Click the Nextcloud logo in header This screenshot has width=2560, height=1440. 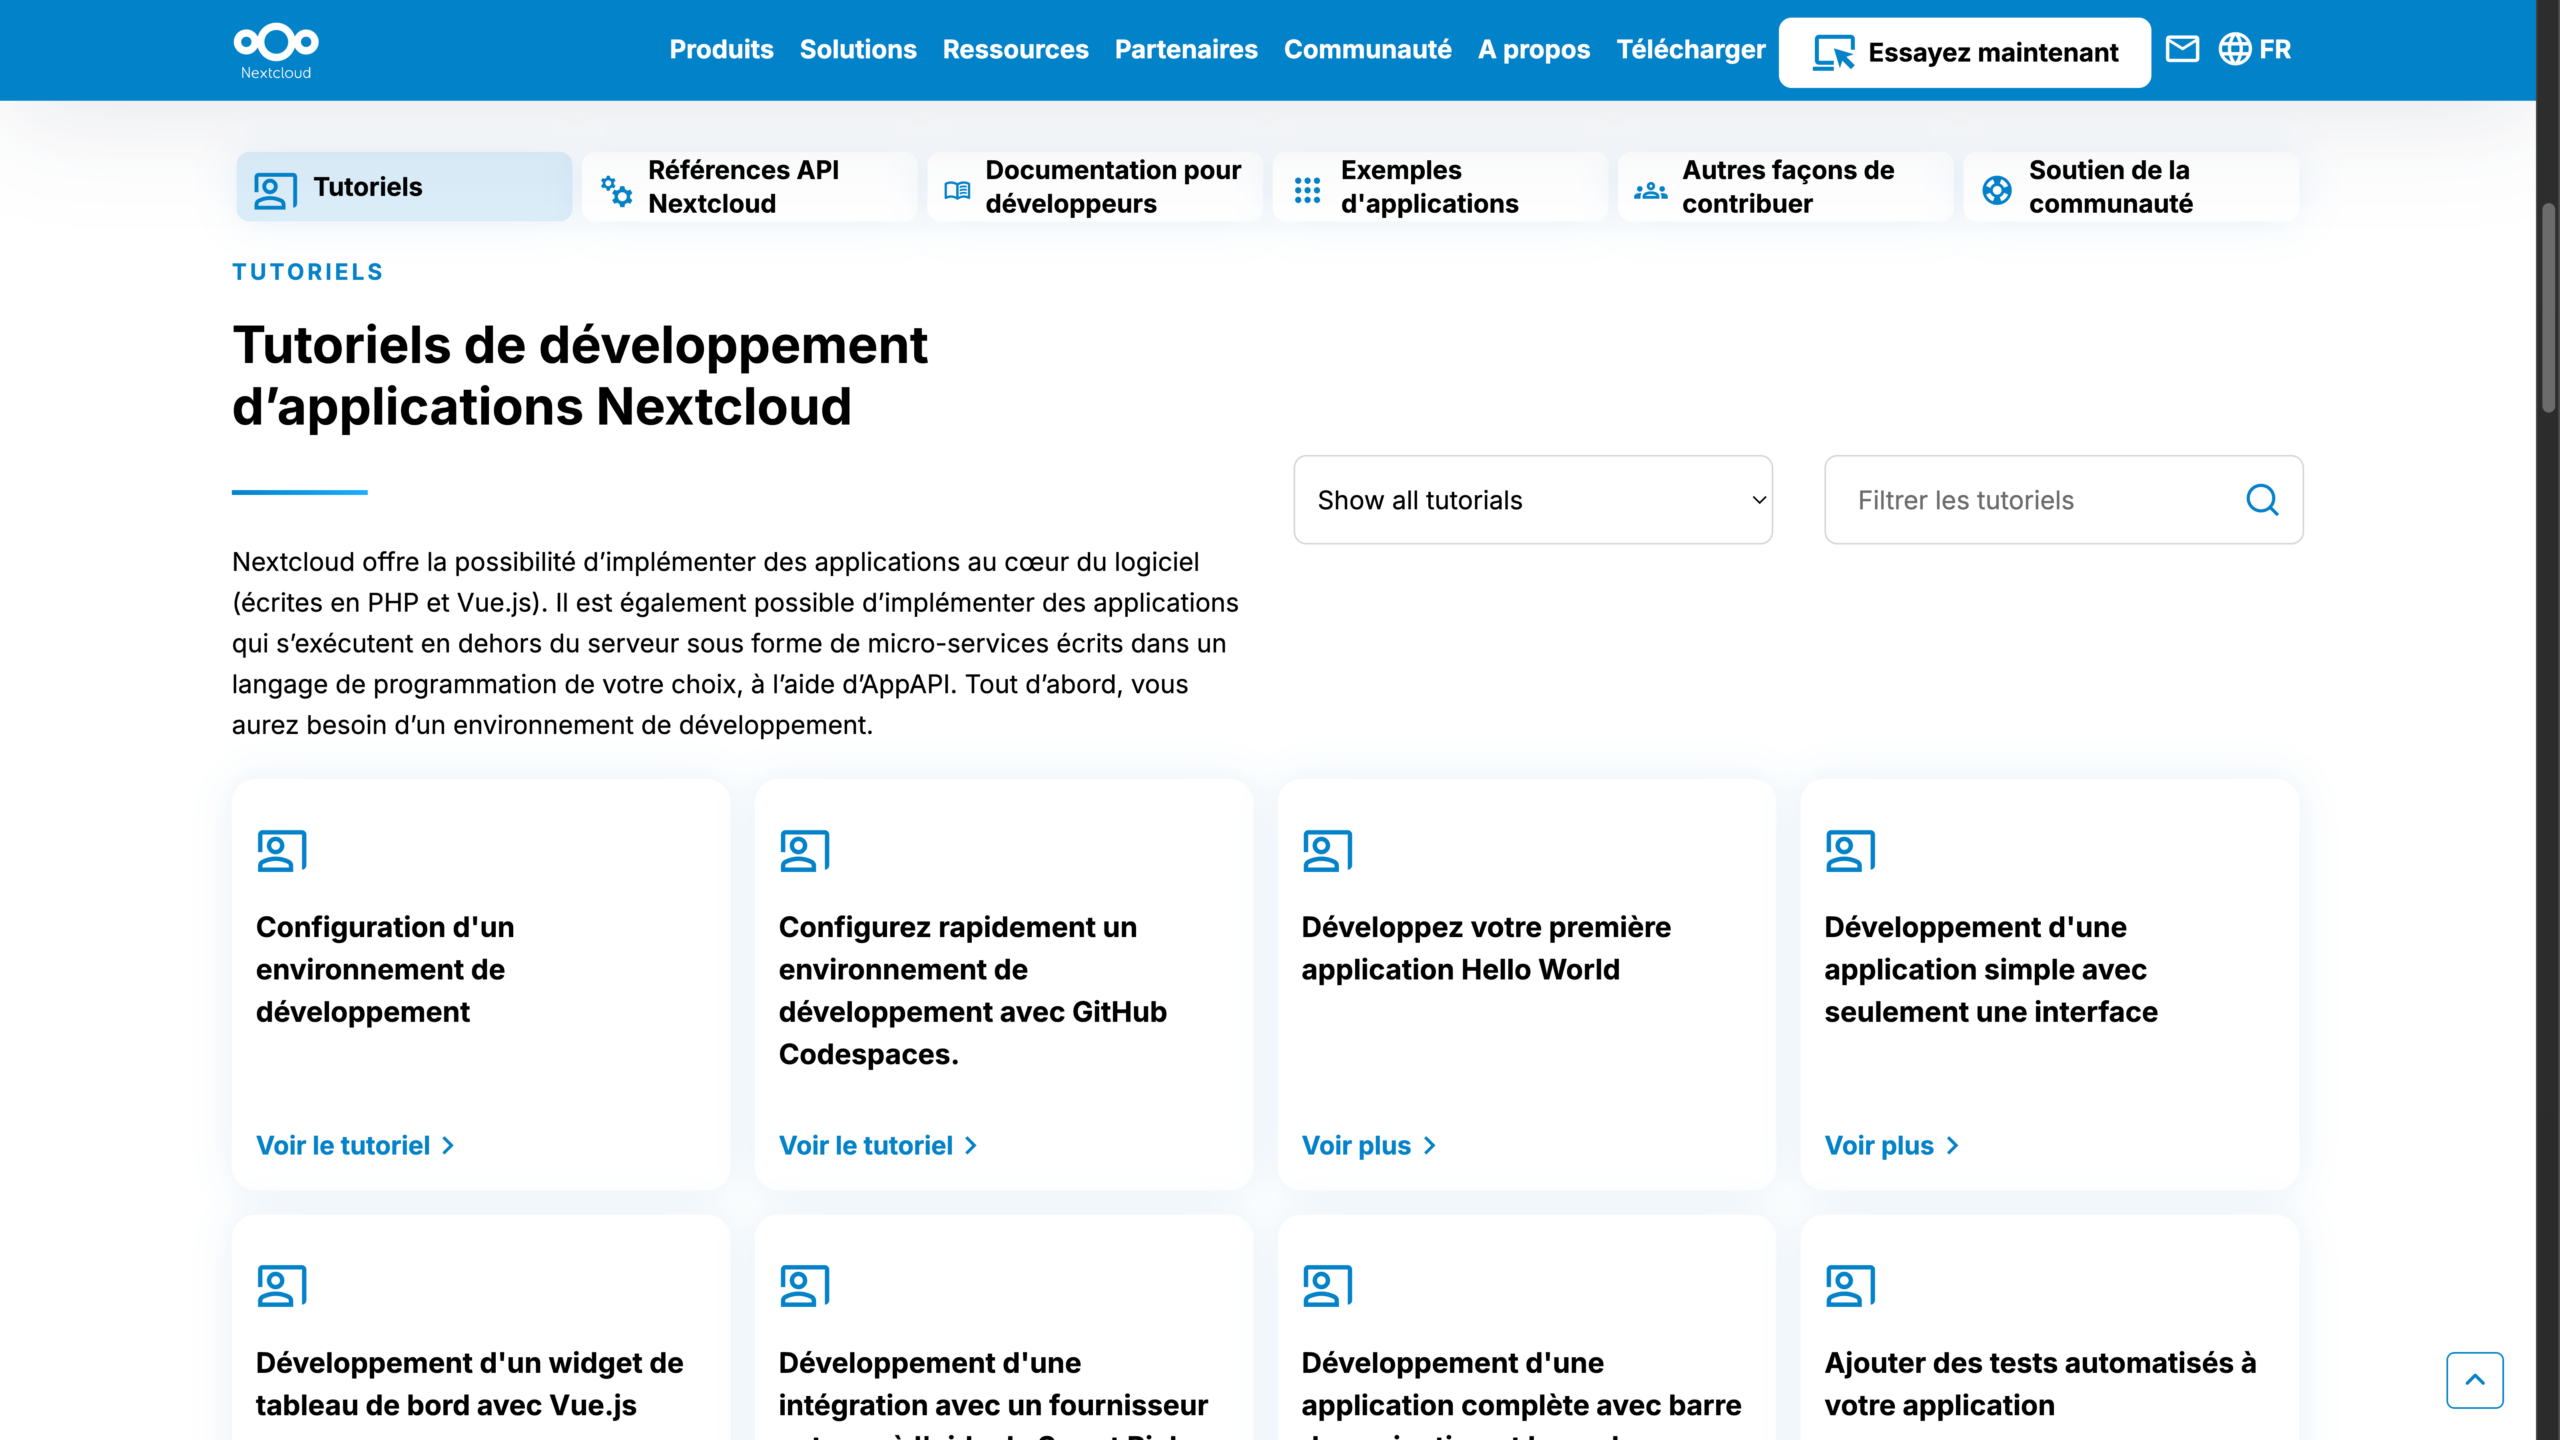(276, 50)
